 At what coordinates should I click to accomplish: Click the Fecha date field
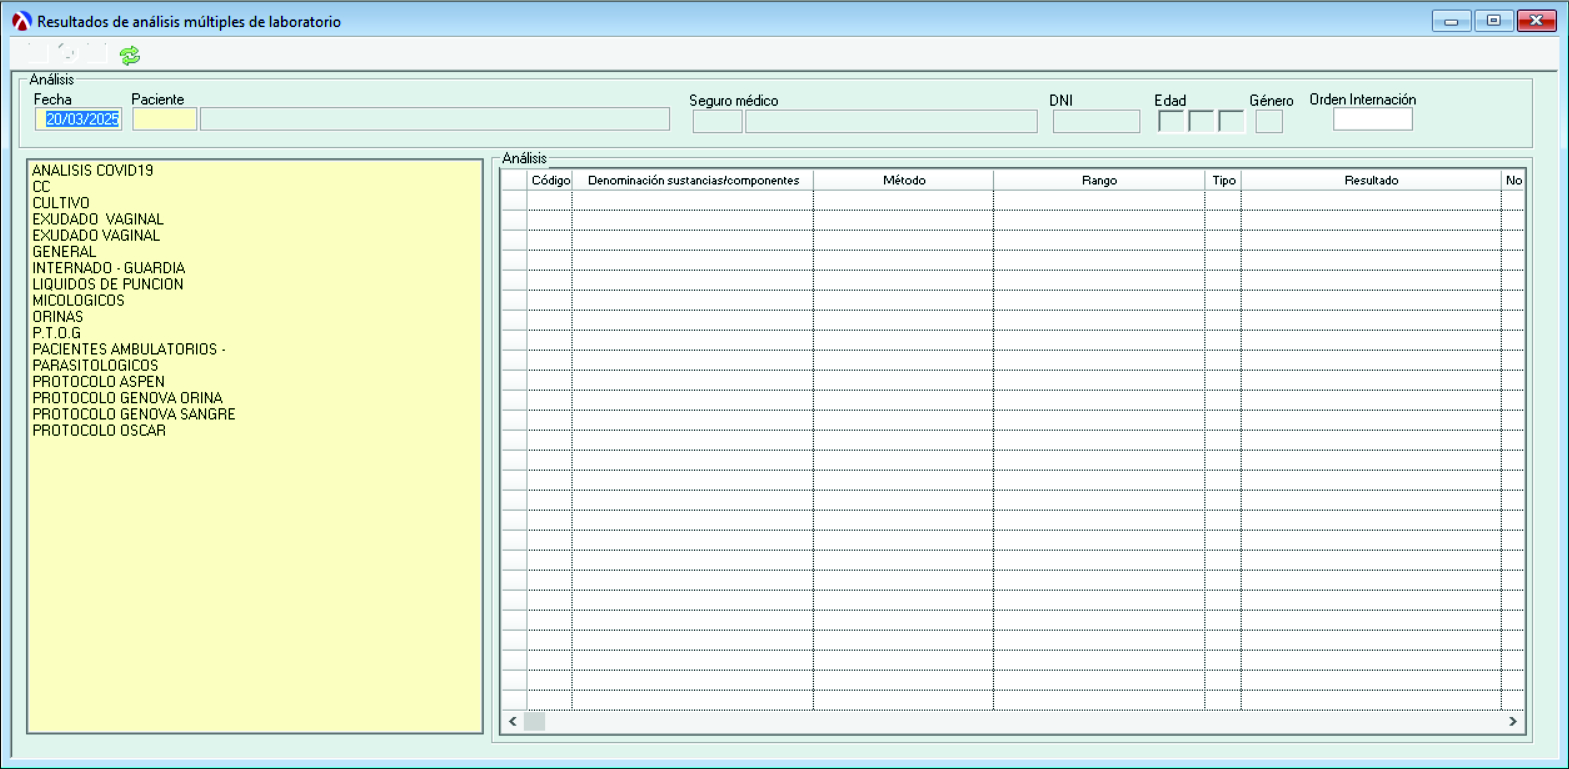[x=79, y=120]
